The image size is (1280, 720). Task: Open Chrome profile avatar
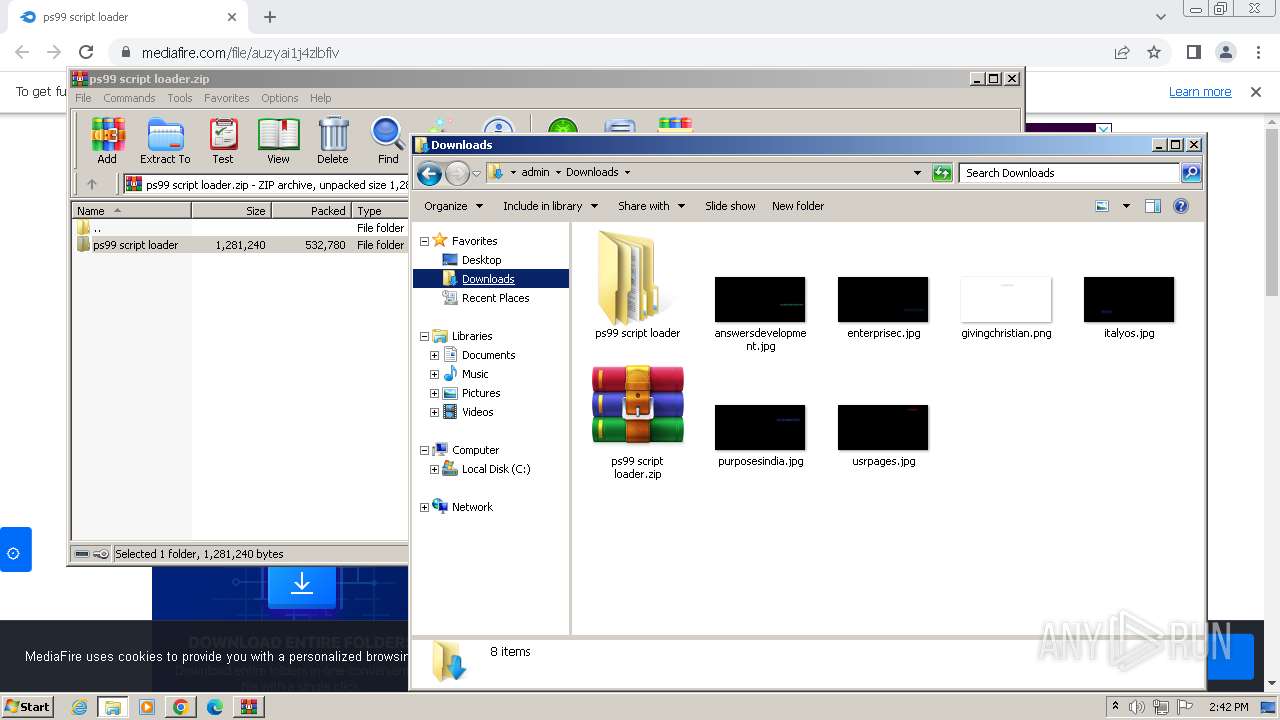[x=1226, y=52]
